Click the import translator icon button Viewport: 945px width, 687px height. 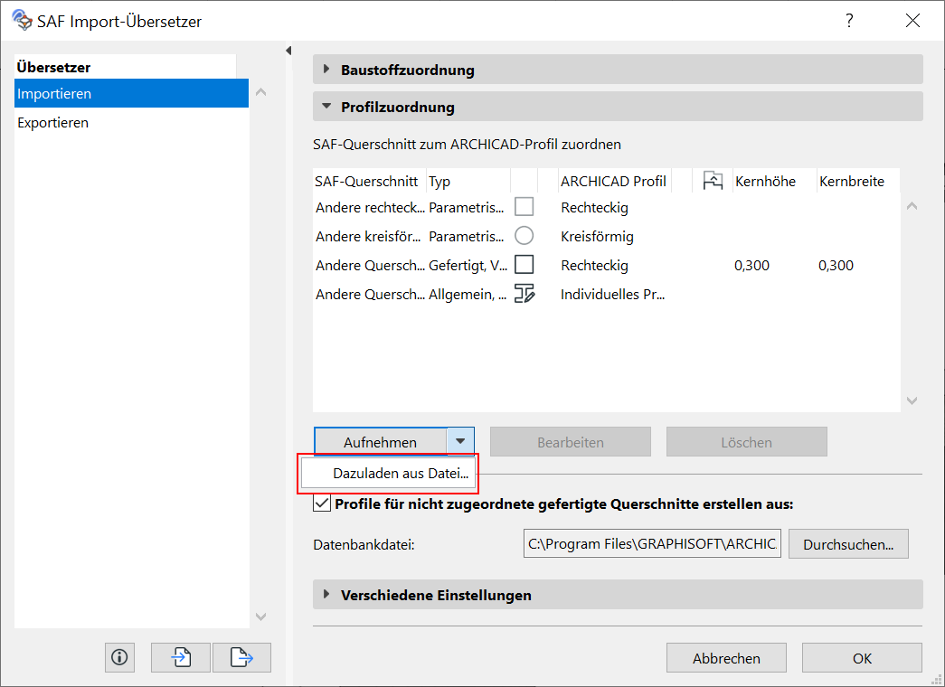click(x=181, y=657)
